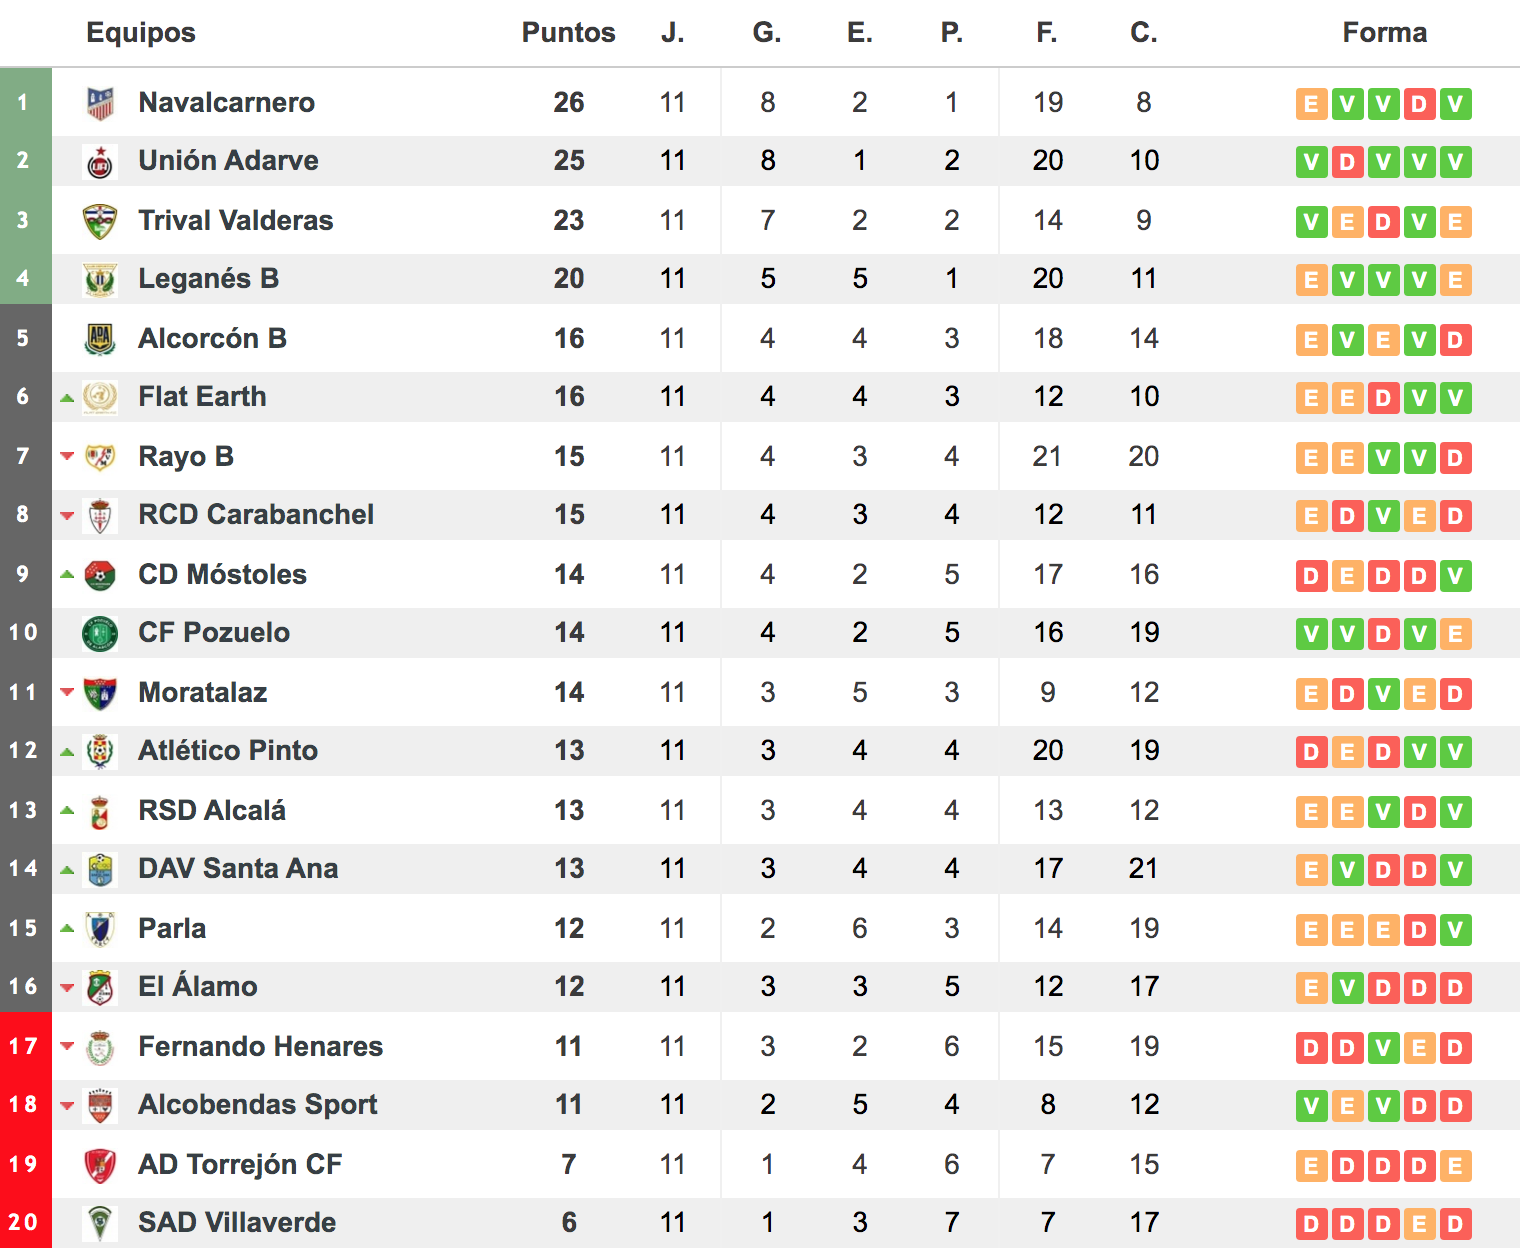The image size is (1520, 1250).
Task: Open the Trival Valderas team link
Action: [x=236, y=220]
